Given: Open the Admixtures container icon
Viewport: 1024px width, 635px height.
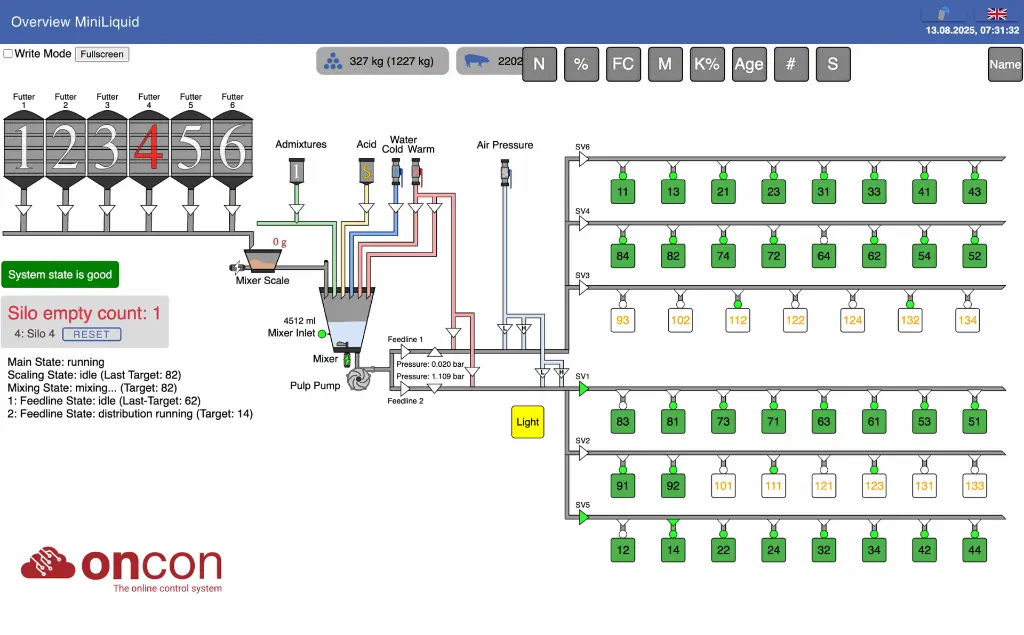Looking at the screenshot, I should [296, 171].
